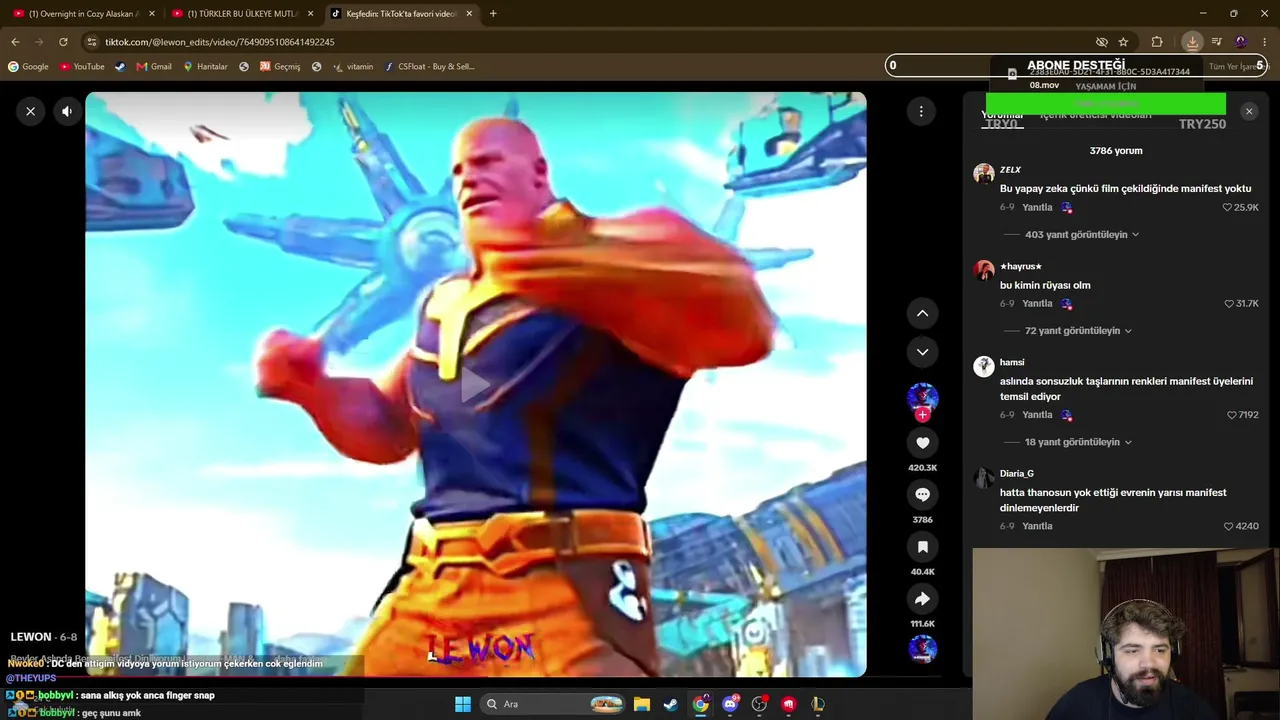The image size is (1280, 720).
Task: Expand 403 replies under ZELX's comment
Action: 1082,235
